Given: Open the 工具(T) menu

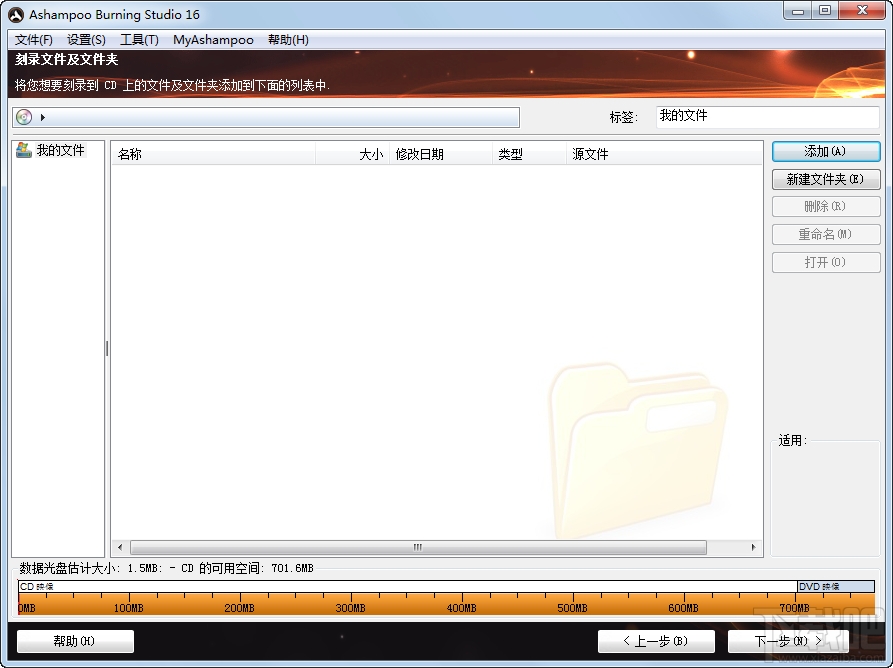Looking at the screenshot, I should point(139,39).
